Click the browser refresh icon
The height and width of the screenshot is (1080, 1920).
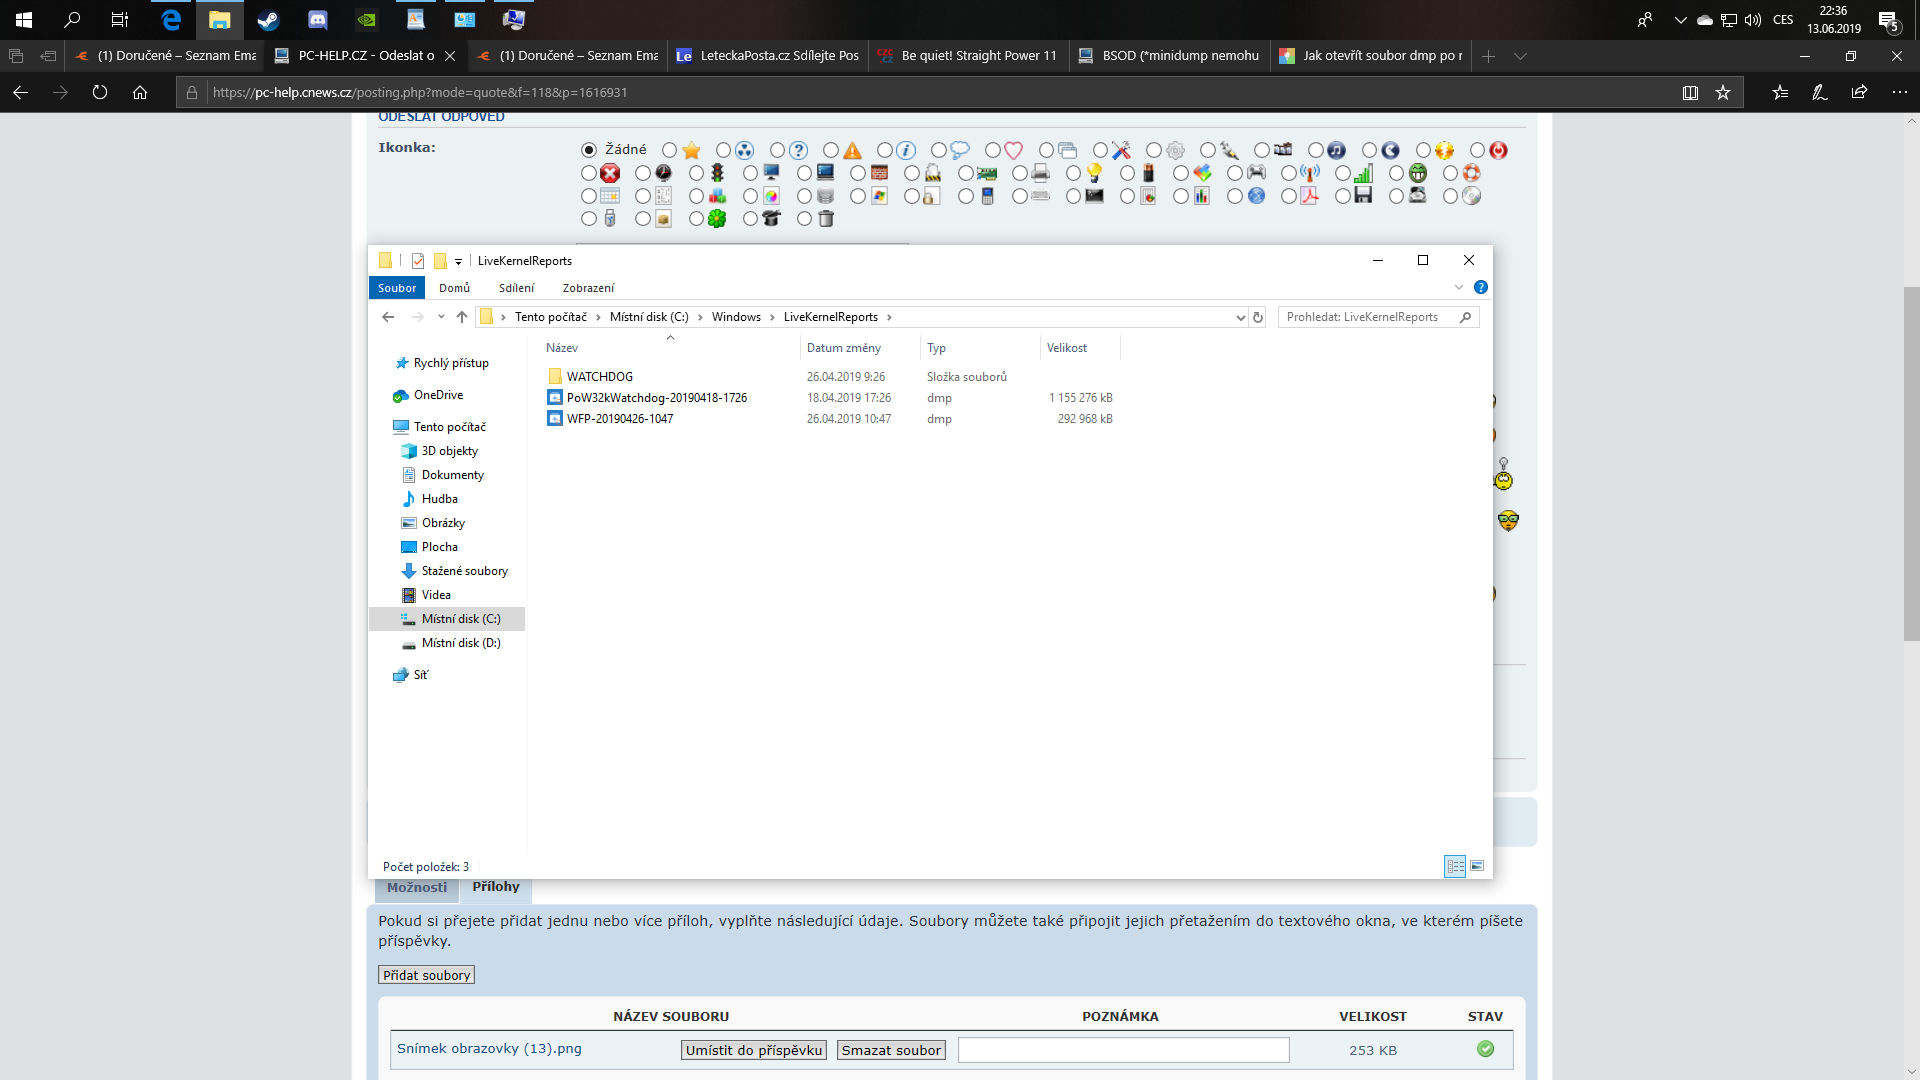click(100, 92)
